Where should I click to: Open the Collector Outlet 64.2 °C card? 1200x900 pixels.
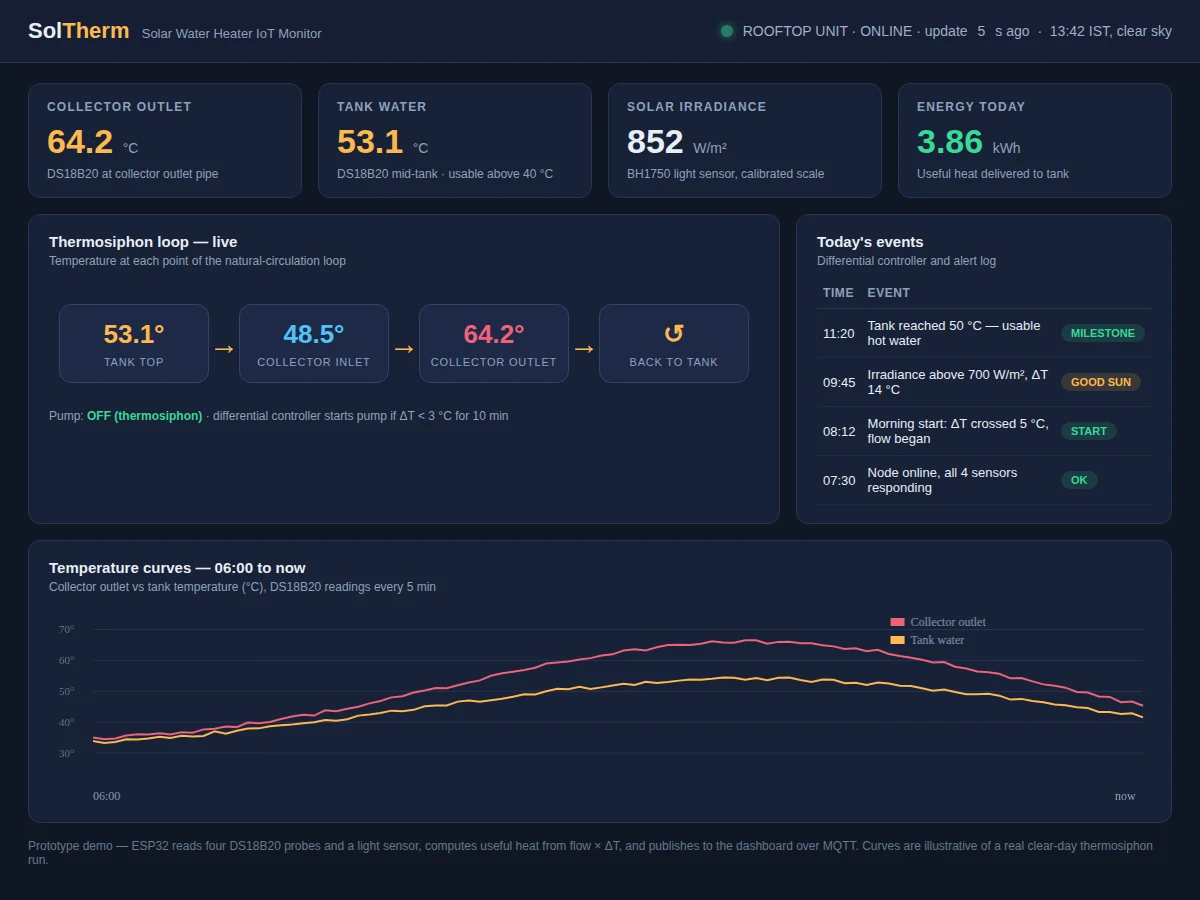point(165,140)
